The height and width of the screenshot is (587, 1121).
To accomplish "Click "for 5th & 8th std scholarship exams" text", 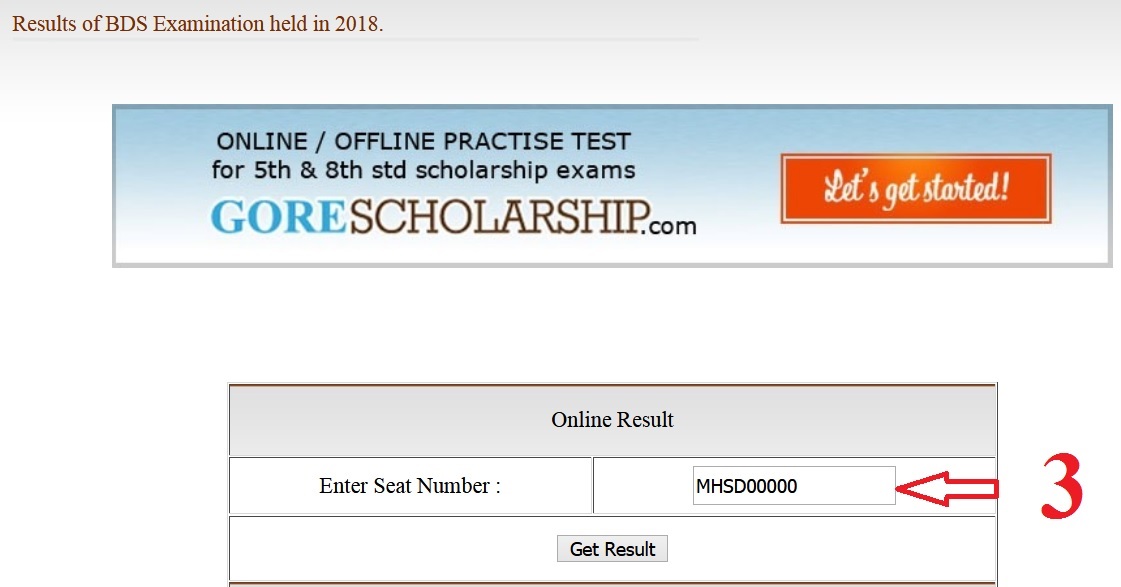I will (x=423, y=170).
